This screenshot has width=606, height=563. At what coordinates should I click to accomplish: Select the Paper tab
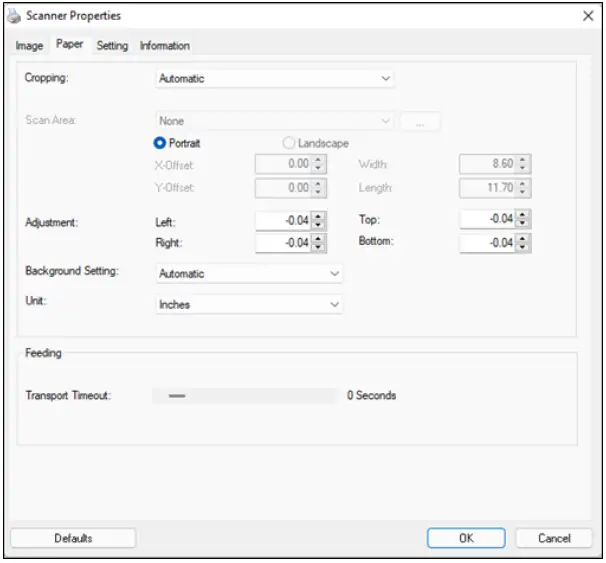click(x=70, y=44)
